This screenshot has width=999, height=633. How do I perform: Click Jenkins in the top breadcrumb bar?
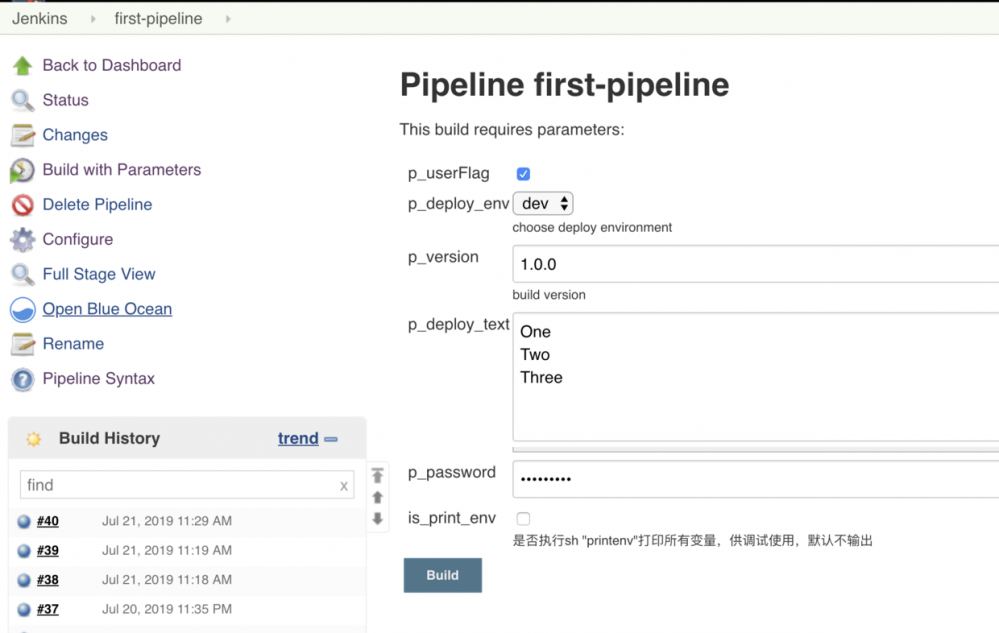[40, 17]
